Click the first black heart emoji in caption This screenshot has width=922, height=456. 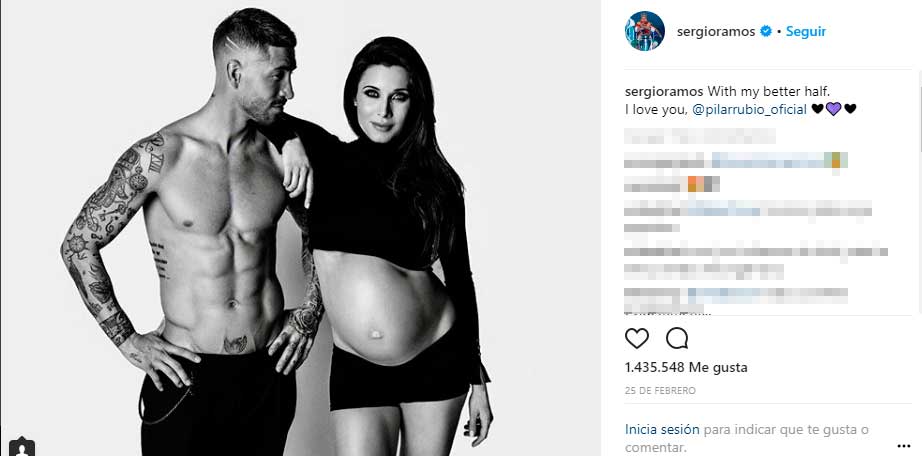(x=817, y=109)
